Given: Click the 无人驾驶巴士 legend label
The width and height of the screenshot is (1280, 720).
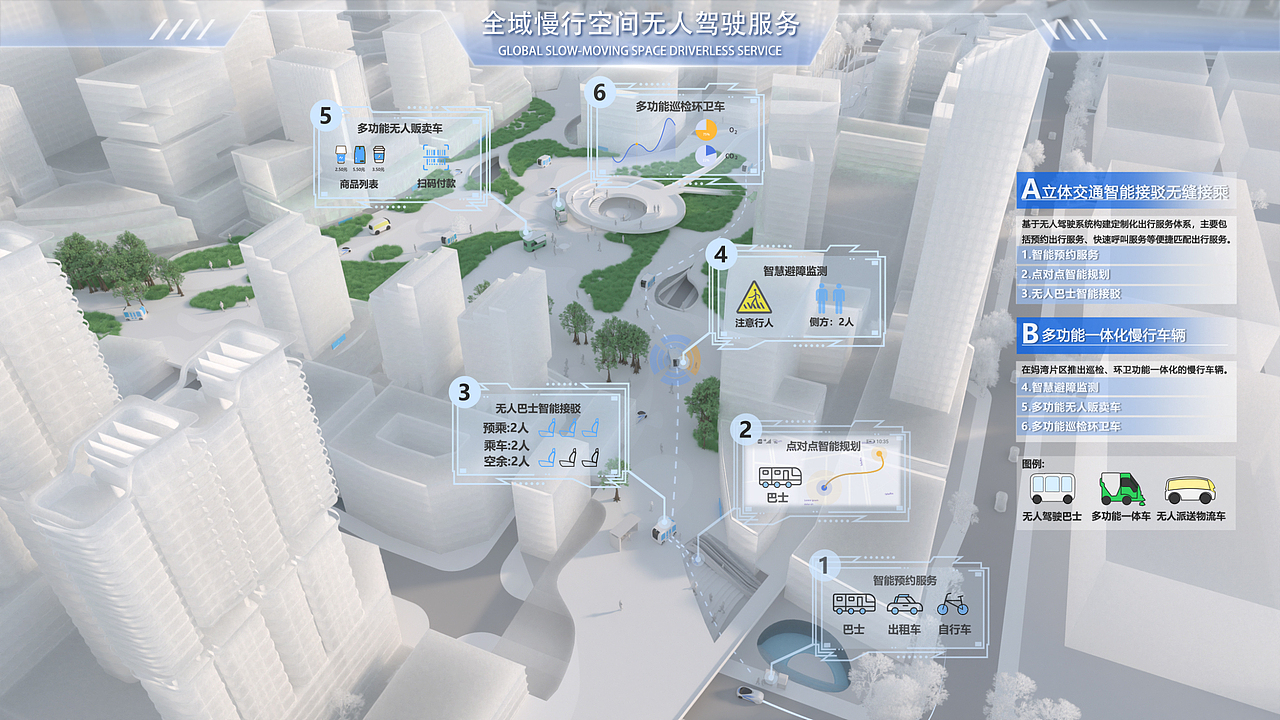Looking at the screenshot, I should tap(1051, 517).
